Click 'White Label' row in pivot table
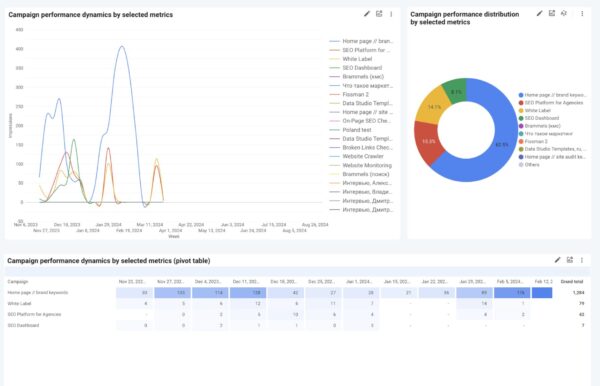Image resolution: width=600 pixels, height=386 pixels. point(20,303)
